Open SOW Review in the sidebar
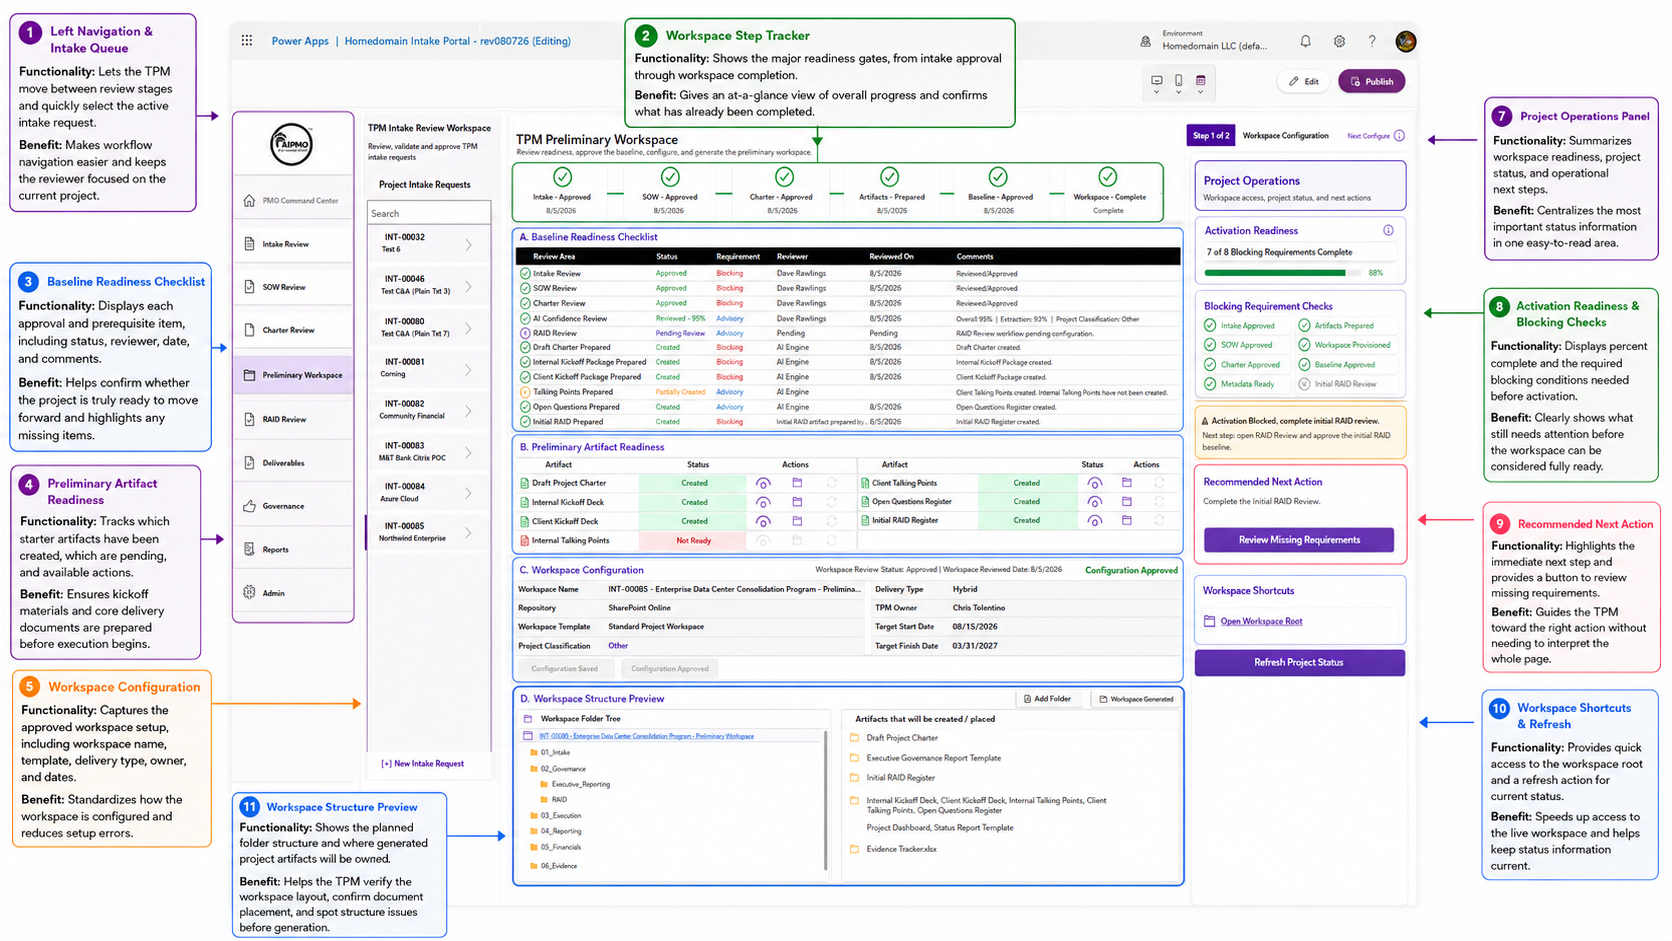The image size is (1672, 941). (292, 287)
